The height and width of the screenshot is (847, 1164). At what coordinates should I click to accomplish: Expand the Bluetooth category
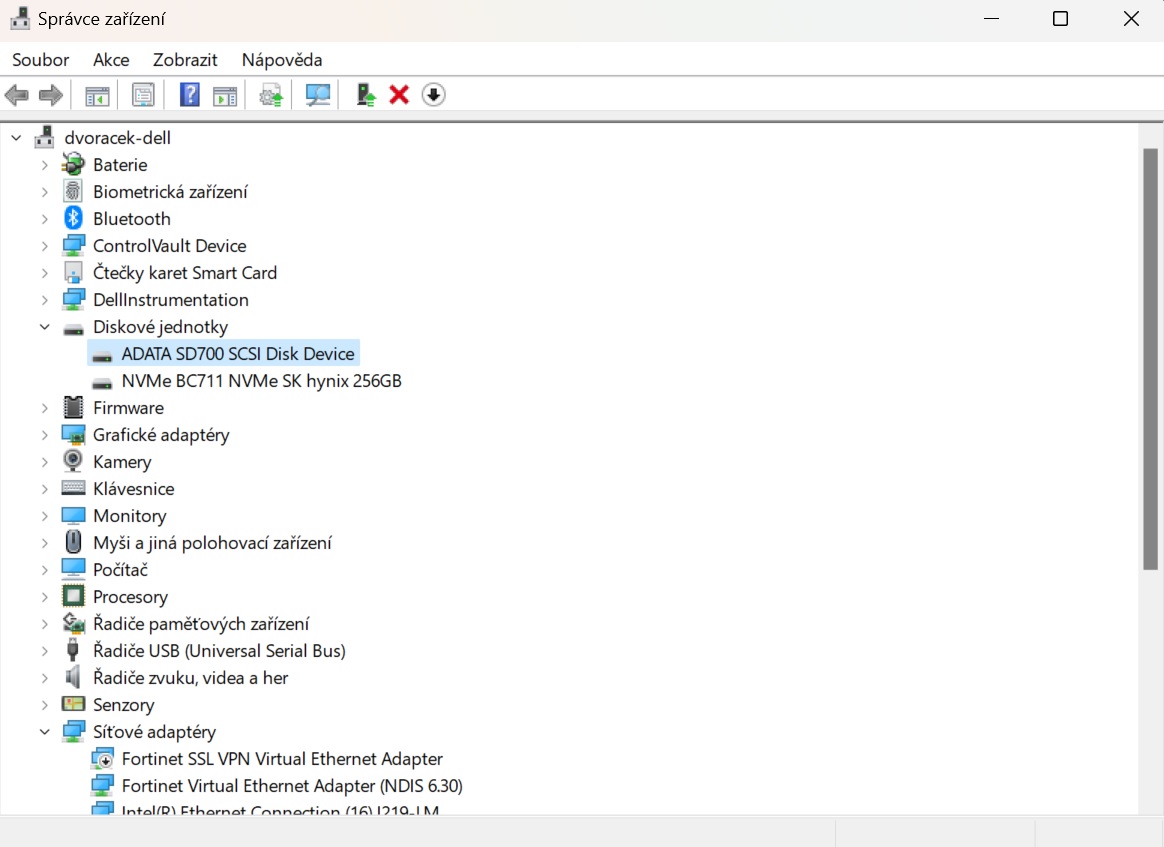pos(45,219)
